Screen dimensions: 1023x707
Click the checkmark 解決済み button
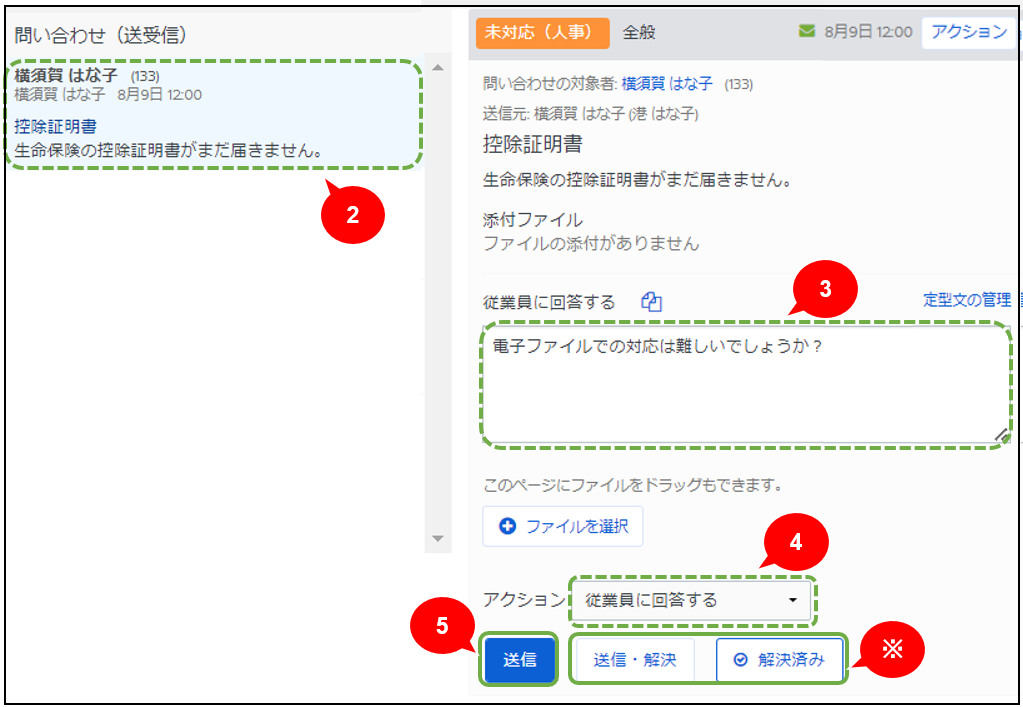[x=780, y=660]
